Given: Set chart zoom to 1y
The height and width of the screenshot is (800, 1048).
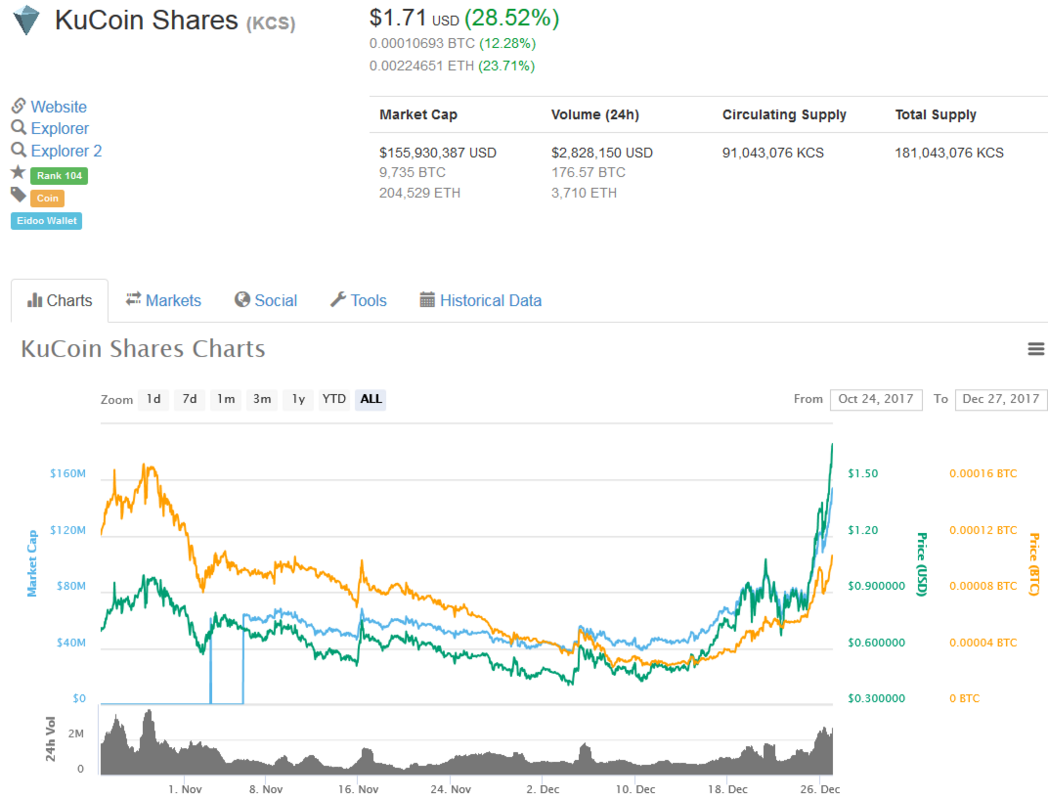Looking at the screenshot, I should [x=298, y=399].
